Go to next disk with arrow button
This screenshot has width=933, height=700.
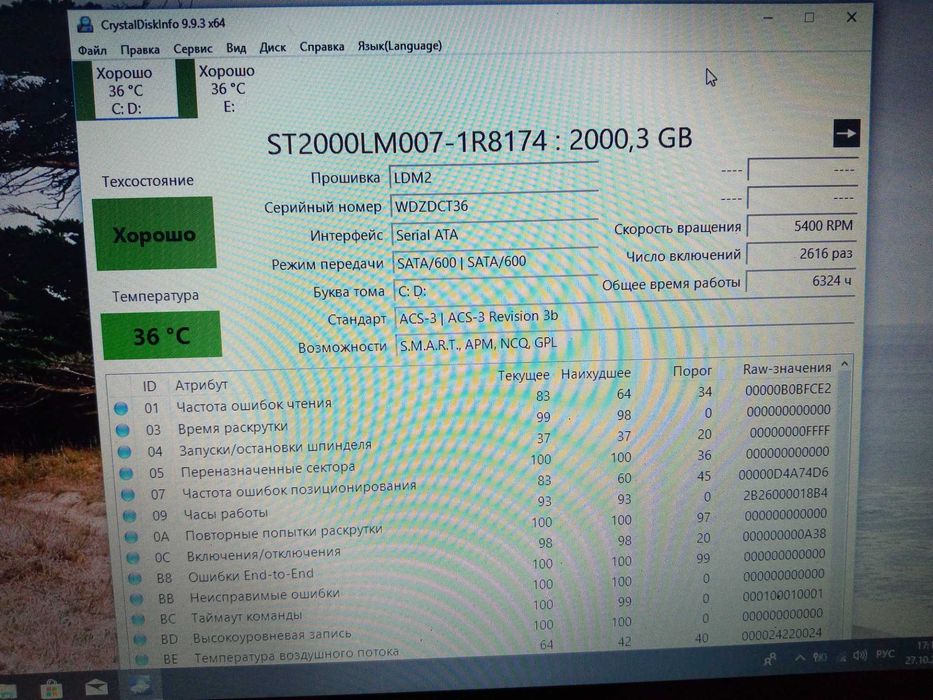click(x=846, y=133)
